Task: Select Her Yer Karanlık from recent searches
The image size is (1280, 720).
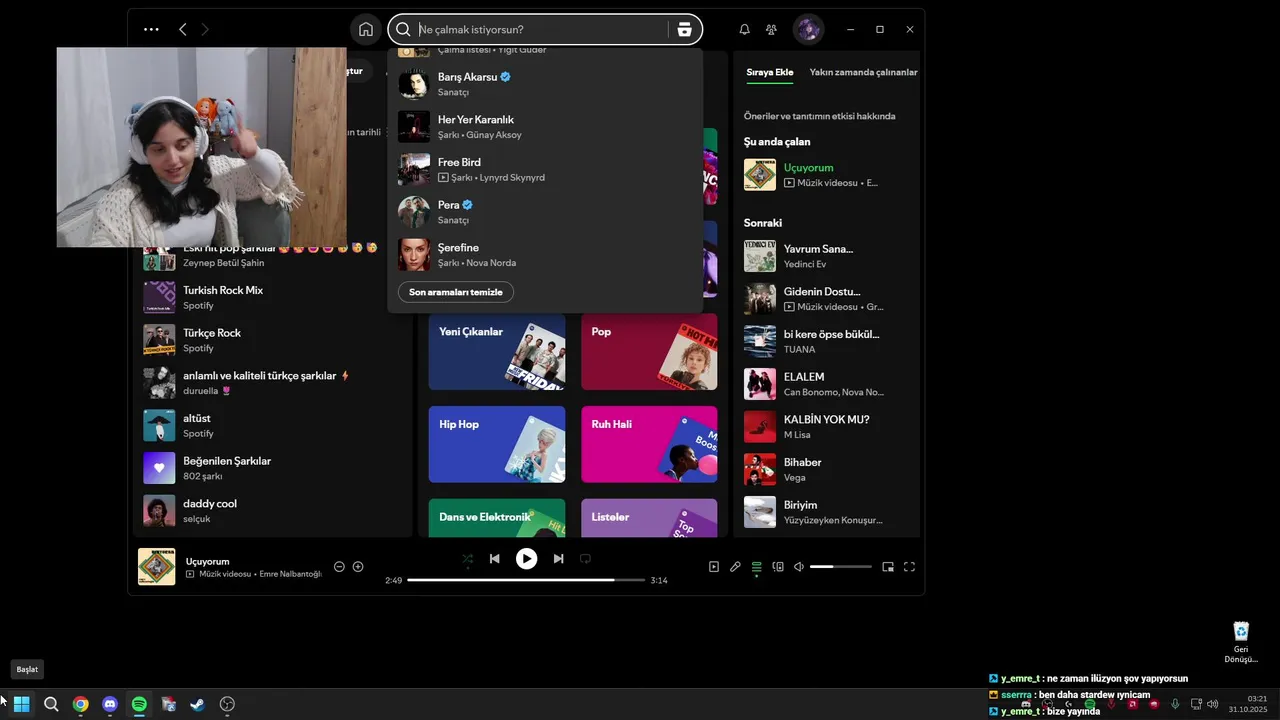Action: [x=545, y=127]
